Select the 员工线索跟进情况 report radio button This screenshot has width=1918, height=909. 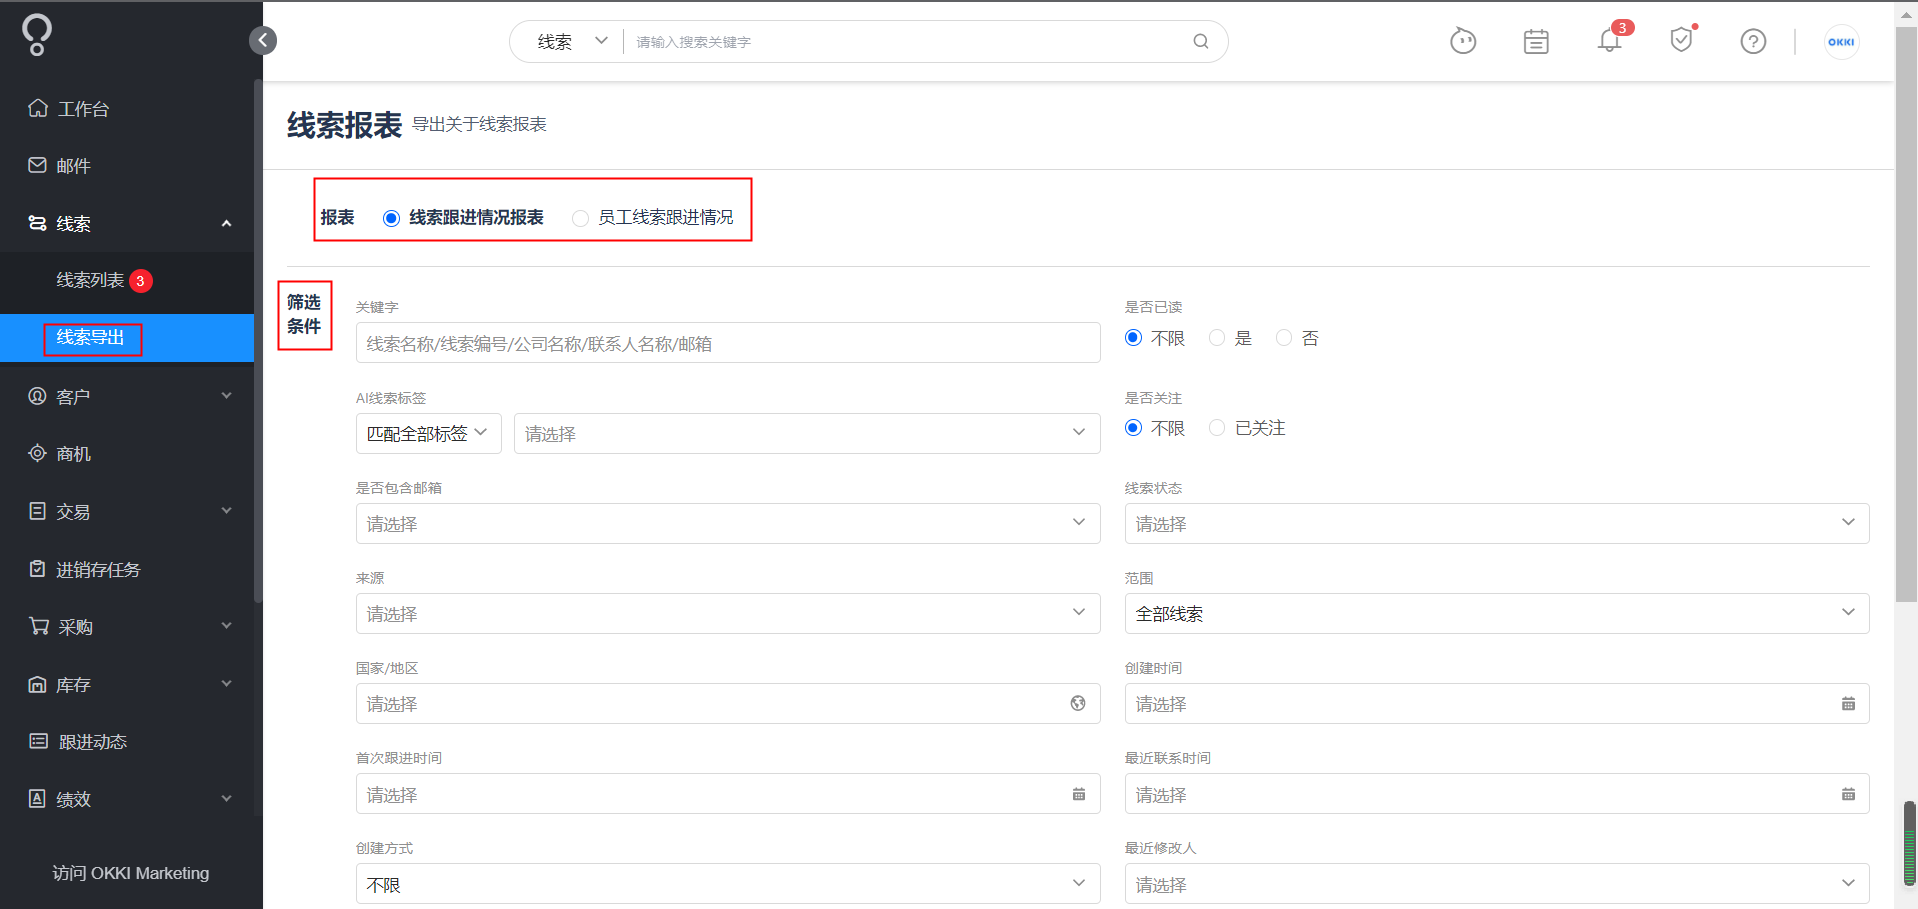pyautogui.click(x=580, y=217)
